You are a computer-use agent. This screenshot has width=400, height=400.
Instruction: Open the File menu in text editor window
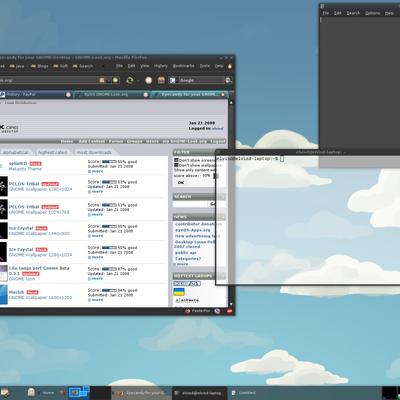point(326,13)
